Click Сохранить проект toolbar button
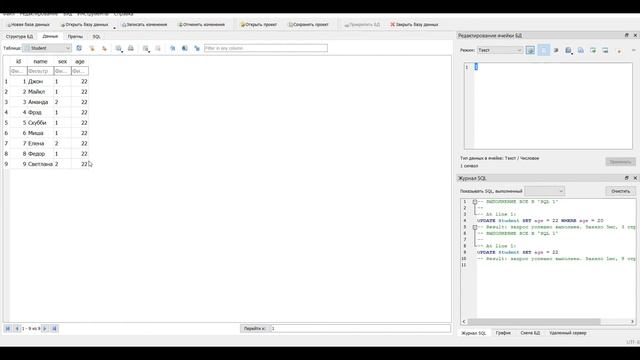Screen dimensions: 640x360 308,24
